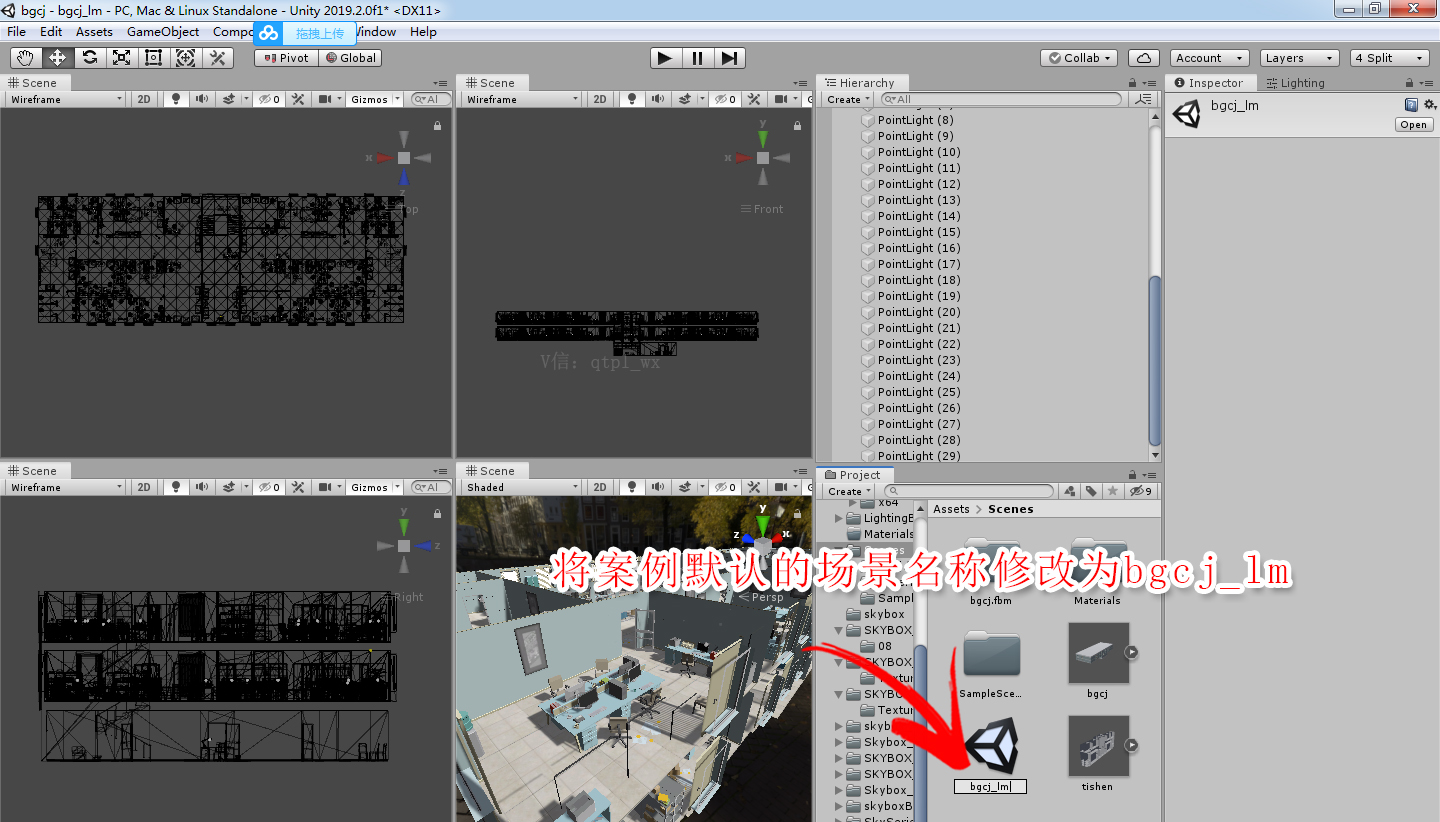This screenshot has width=1440, height=822.
Task: Open the Inspector help book icon
Action: 1411,104
